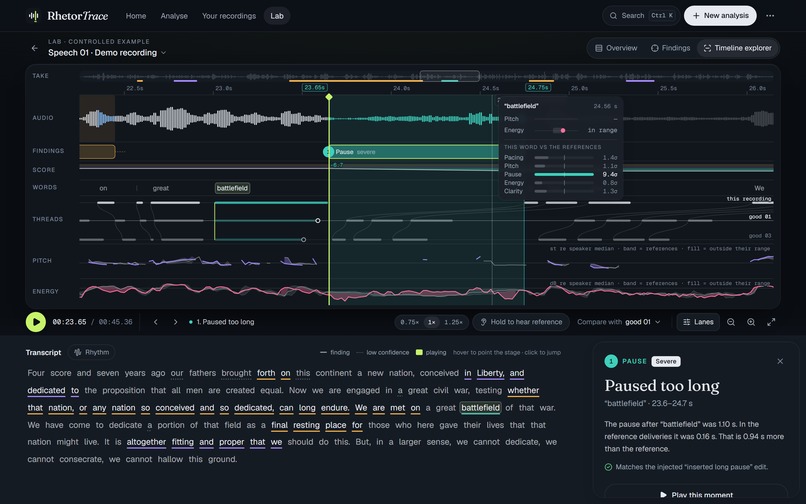Open the Home menu item

[x=136, y=16]
